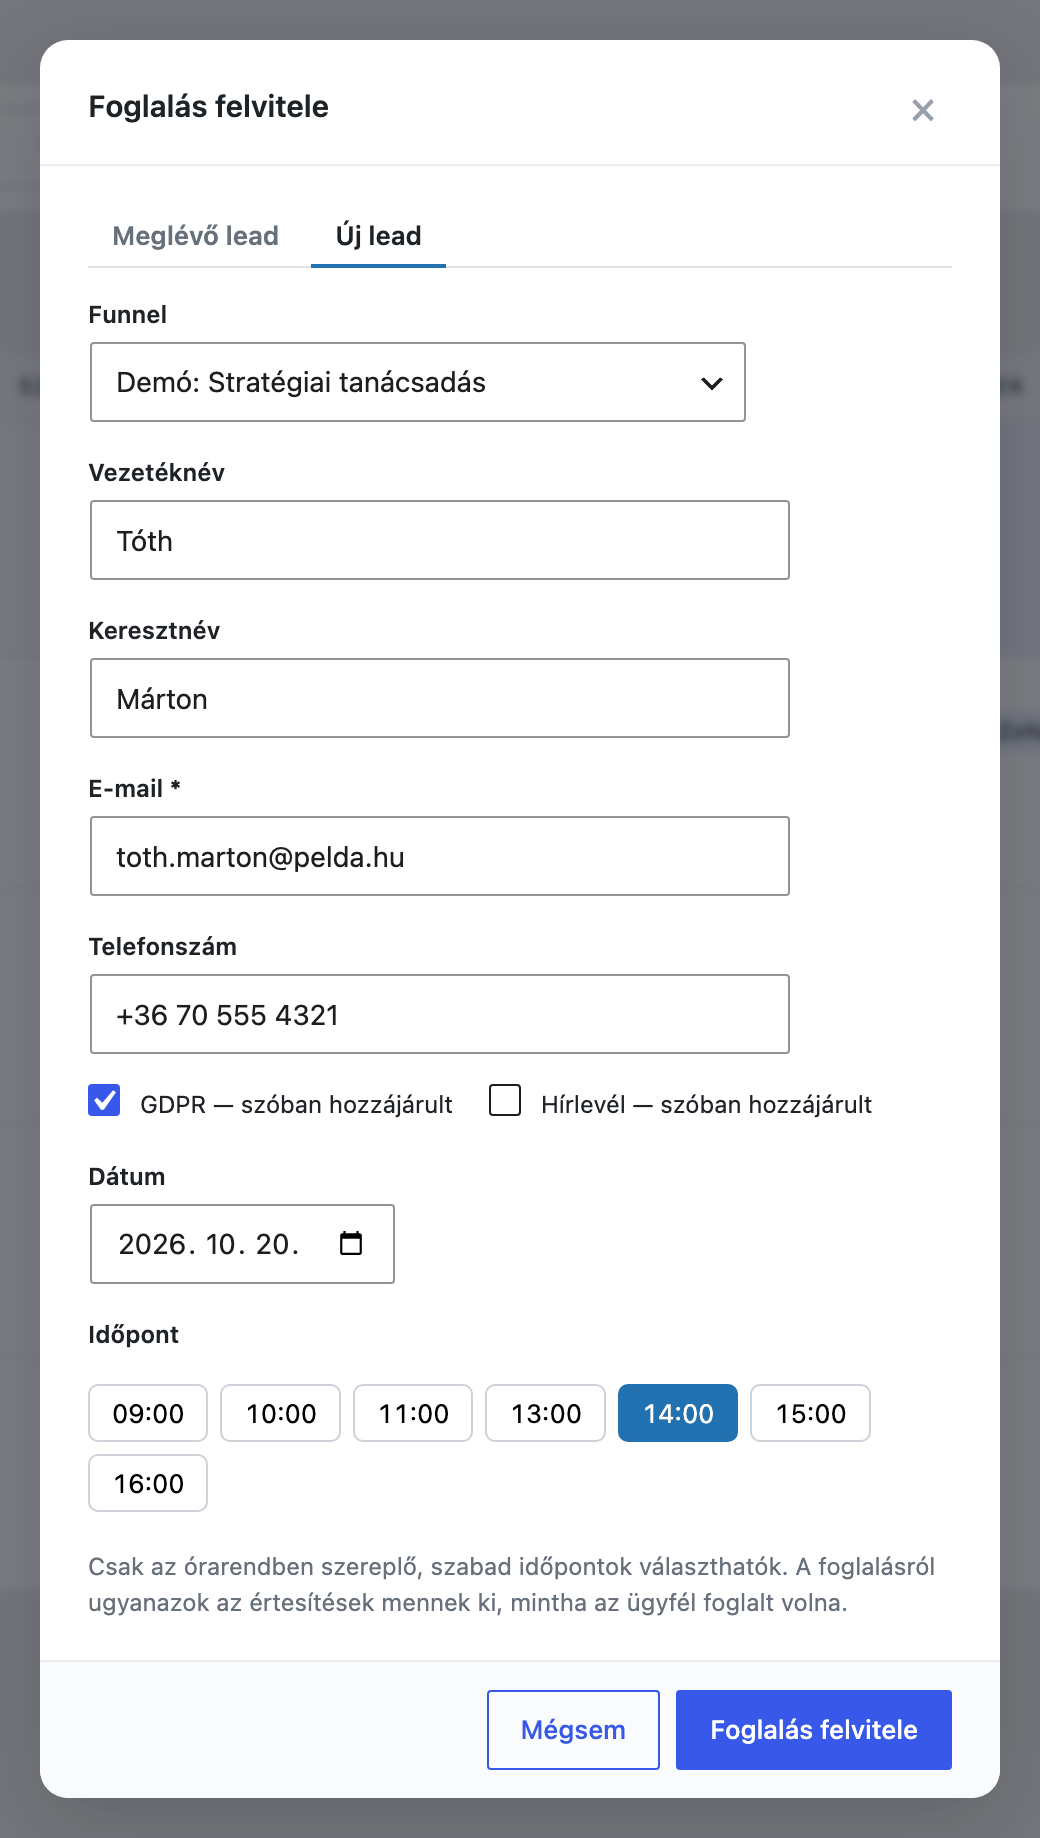
Task: Choose the 10:00 time slot
Action: click(281, 1413)
